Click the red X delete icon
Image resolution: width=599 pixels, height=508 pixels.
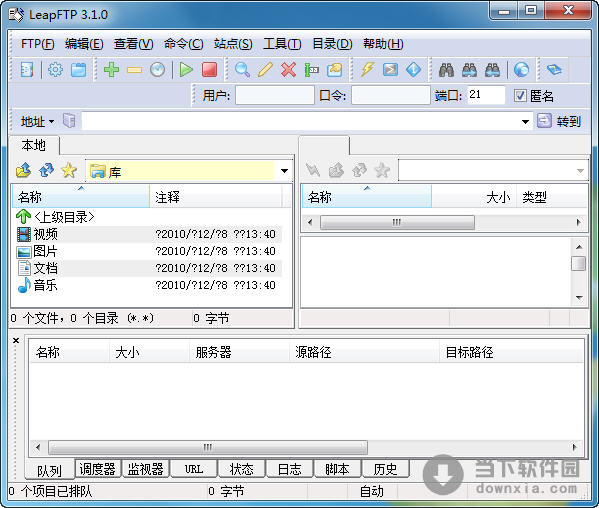pos(288,70)
